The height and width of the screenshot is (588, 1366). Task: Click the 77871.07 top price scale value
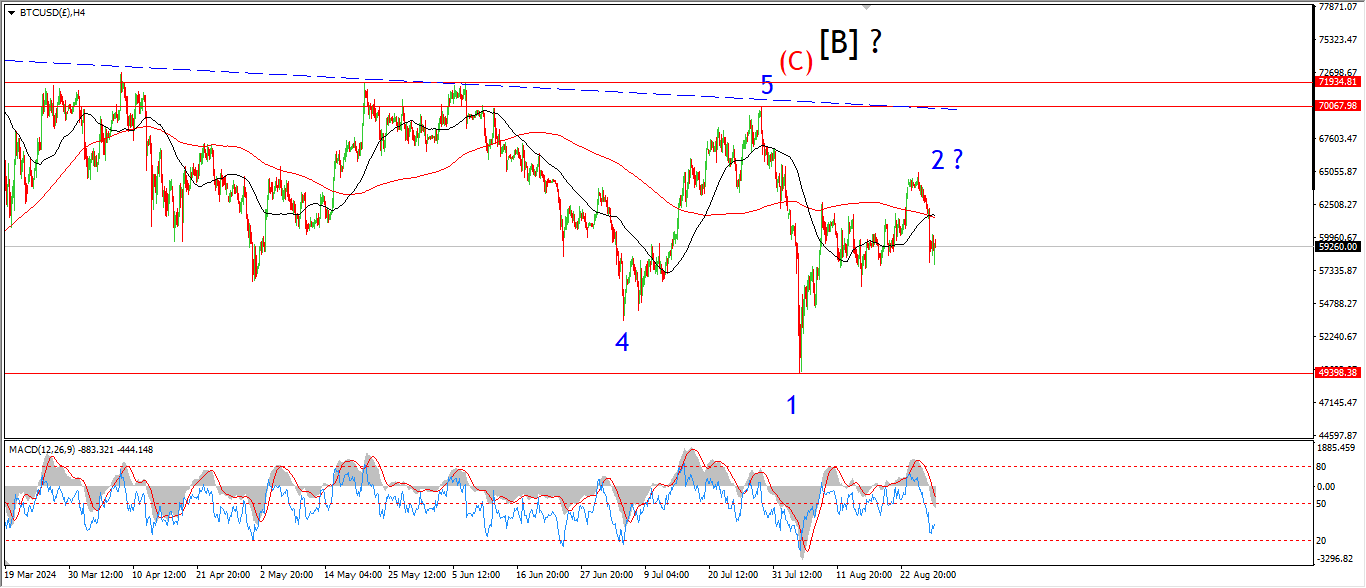pyautogui.click(x=1337, y=7)
